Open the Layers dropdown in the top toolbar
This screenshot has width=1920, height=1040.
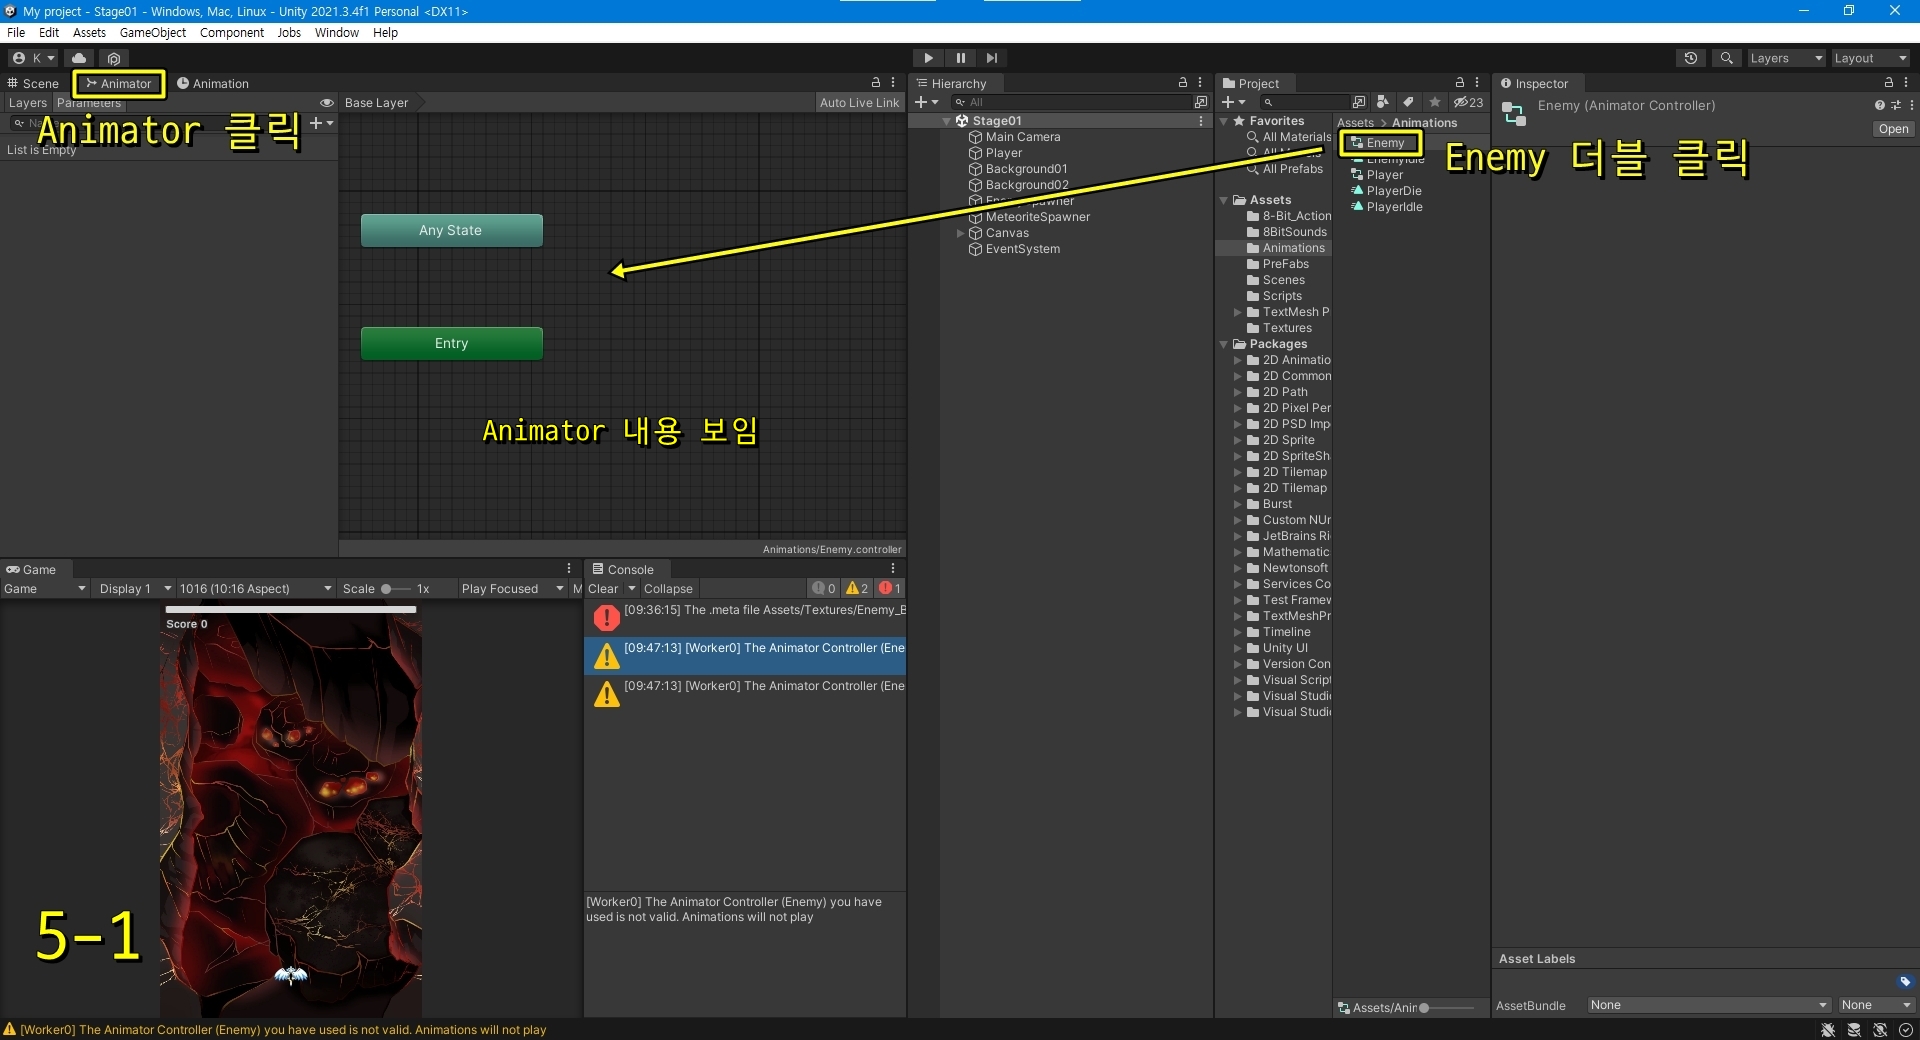(1785, 58)
